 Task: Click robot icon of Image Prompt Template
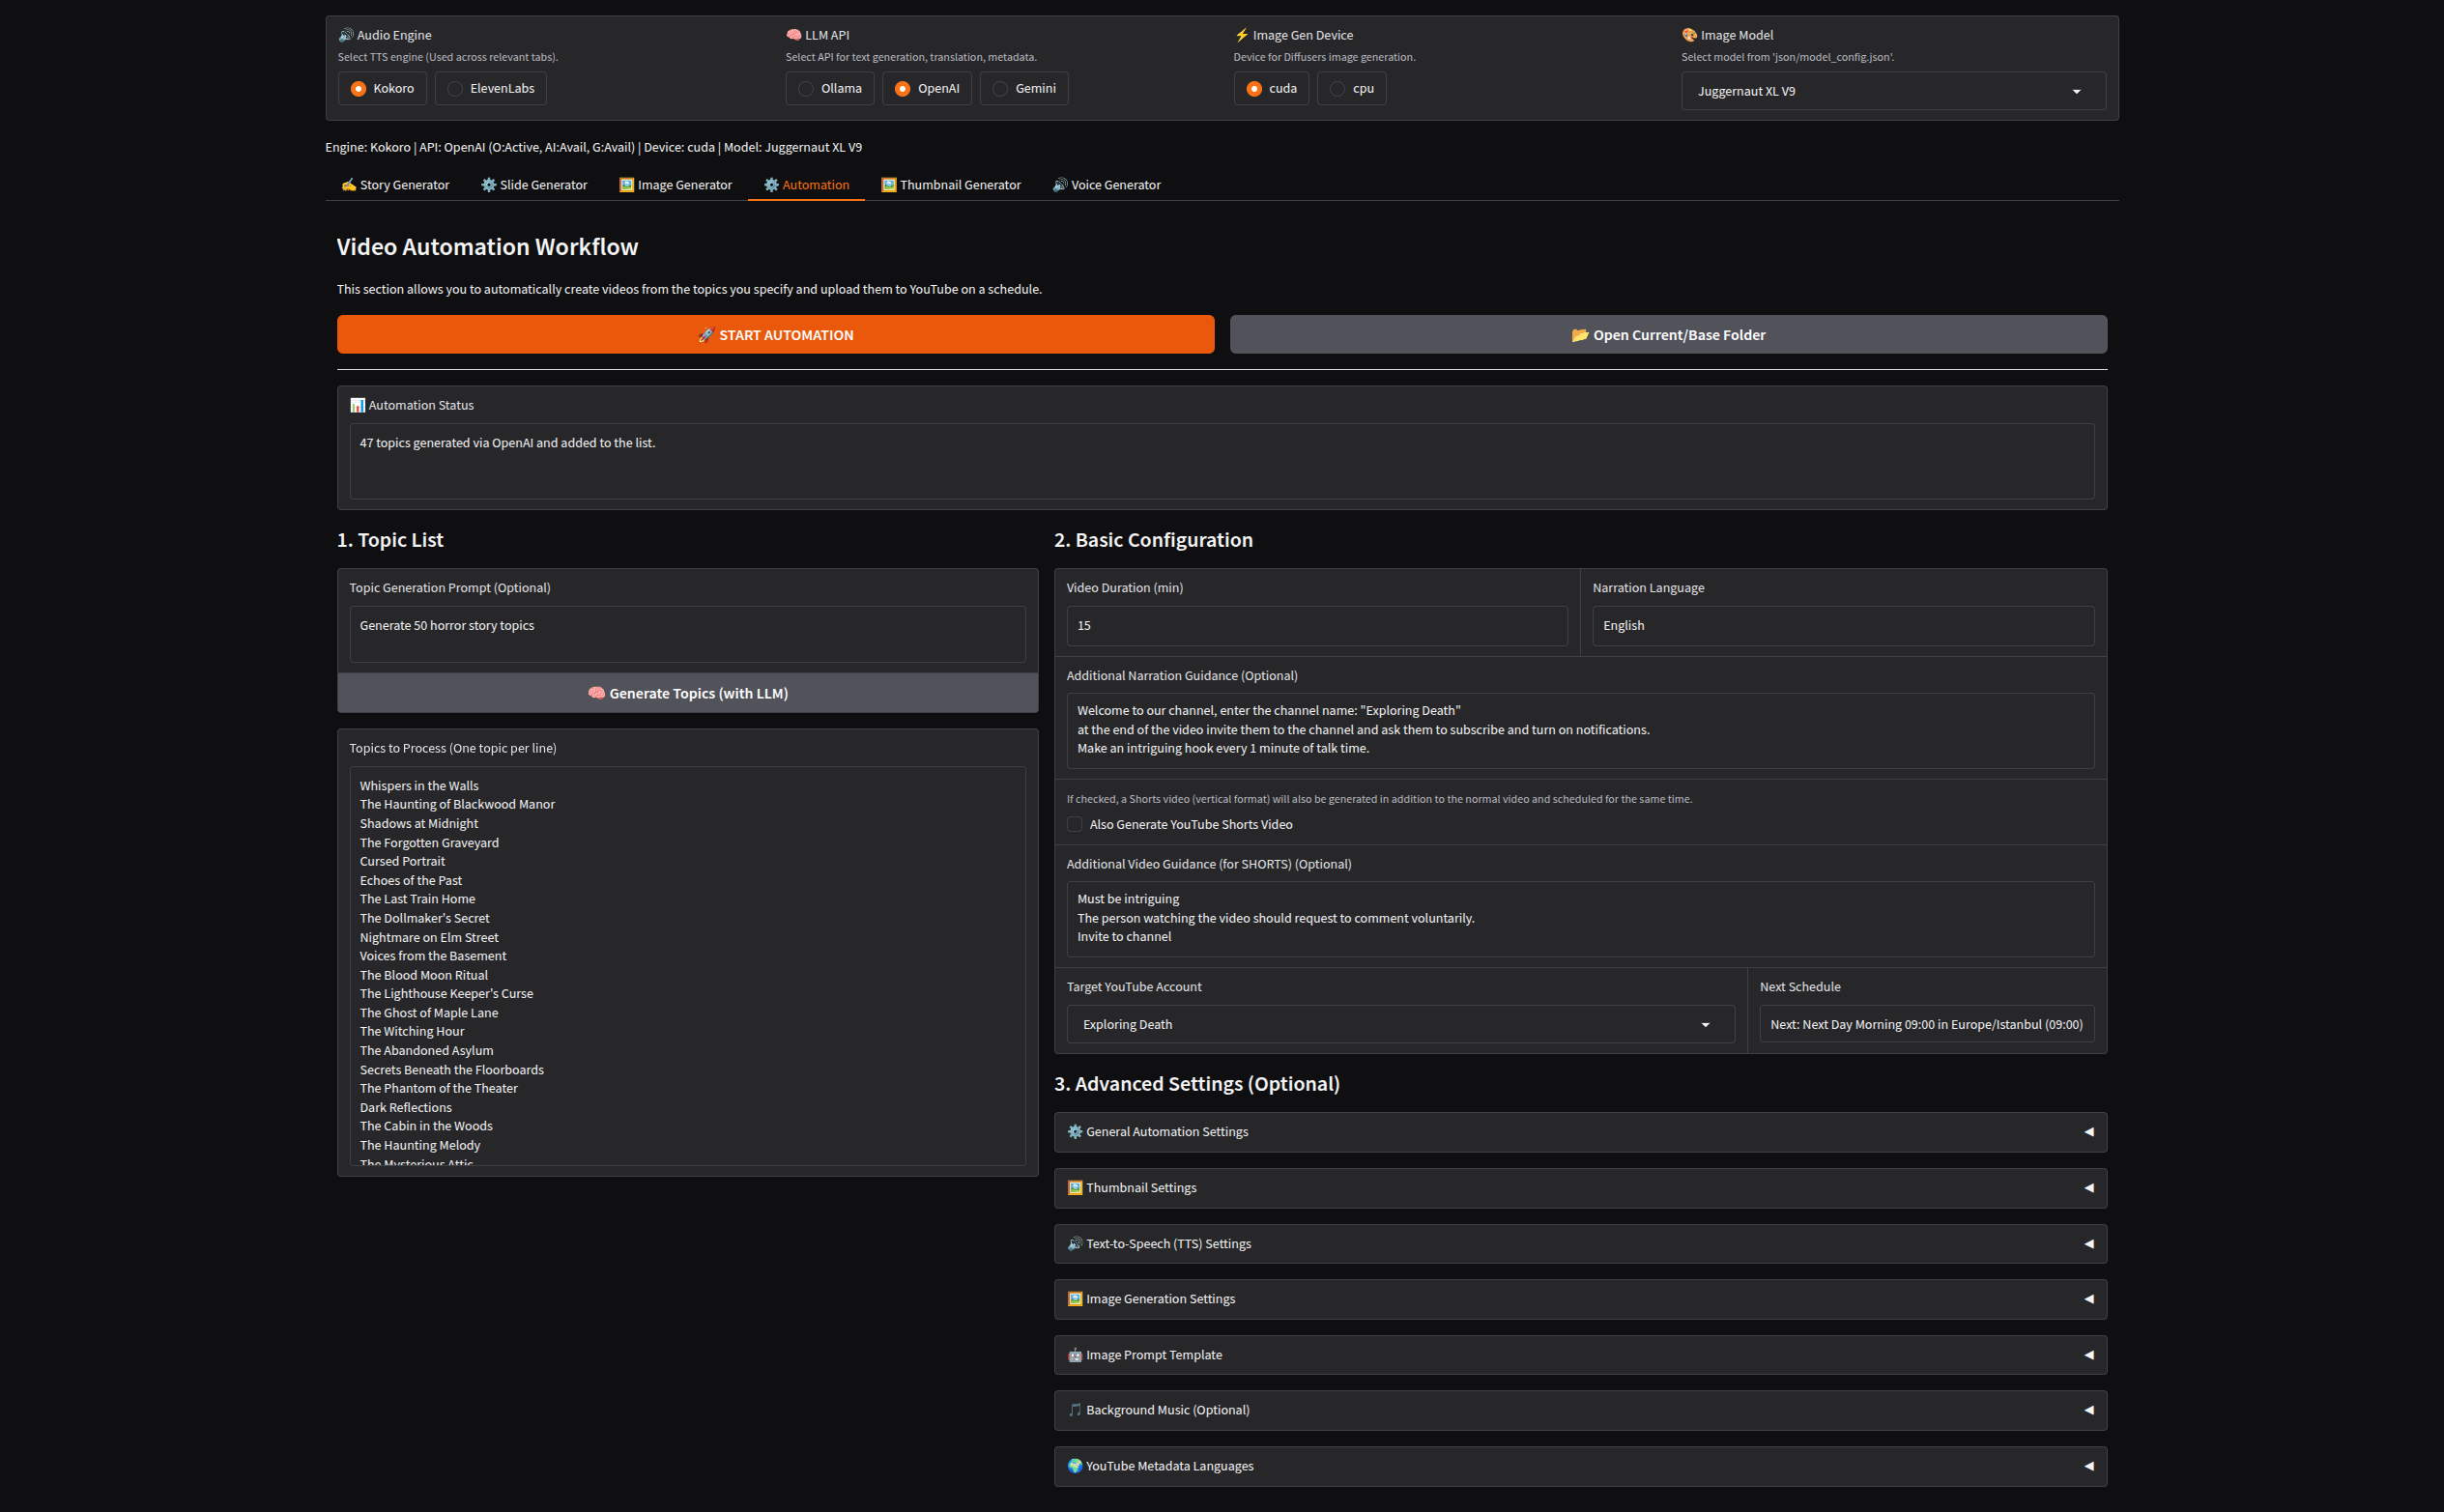1075,1355
